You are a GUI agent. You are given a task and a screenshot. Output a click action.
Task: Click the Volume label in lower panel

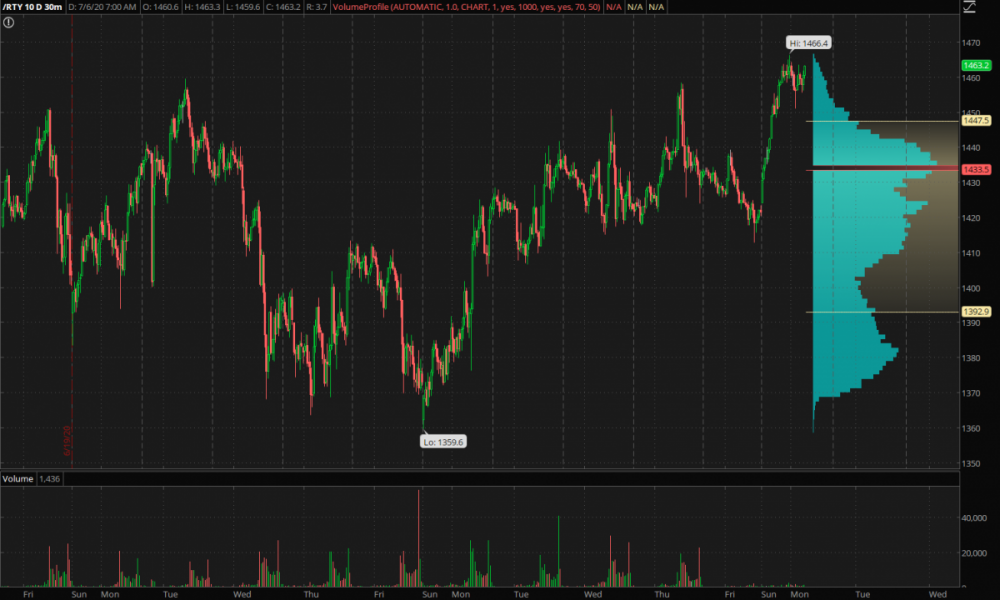(x=17, y=480)
